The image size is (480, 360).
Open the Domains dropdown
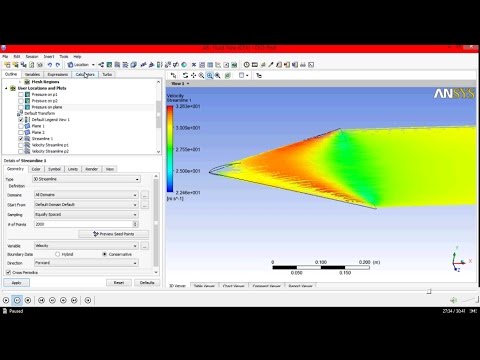86,195
